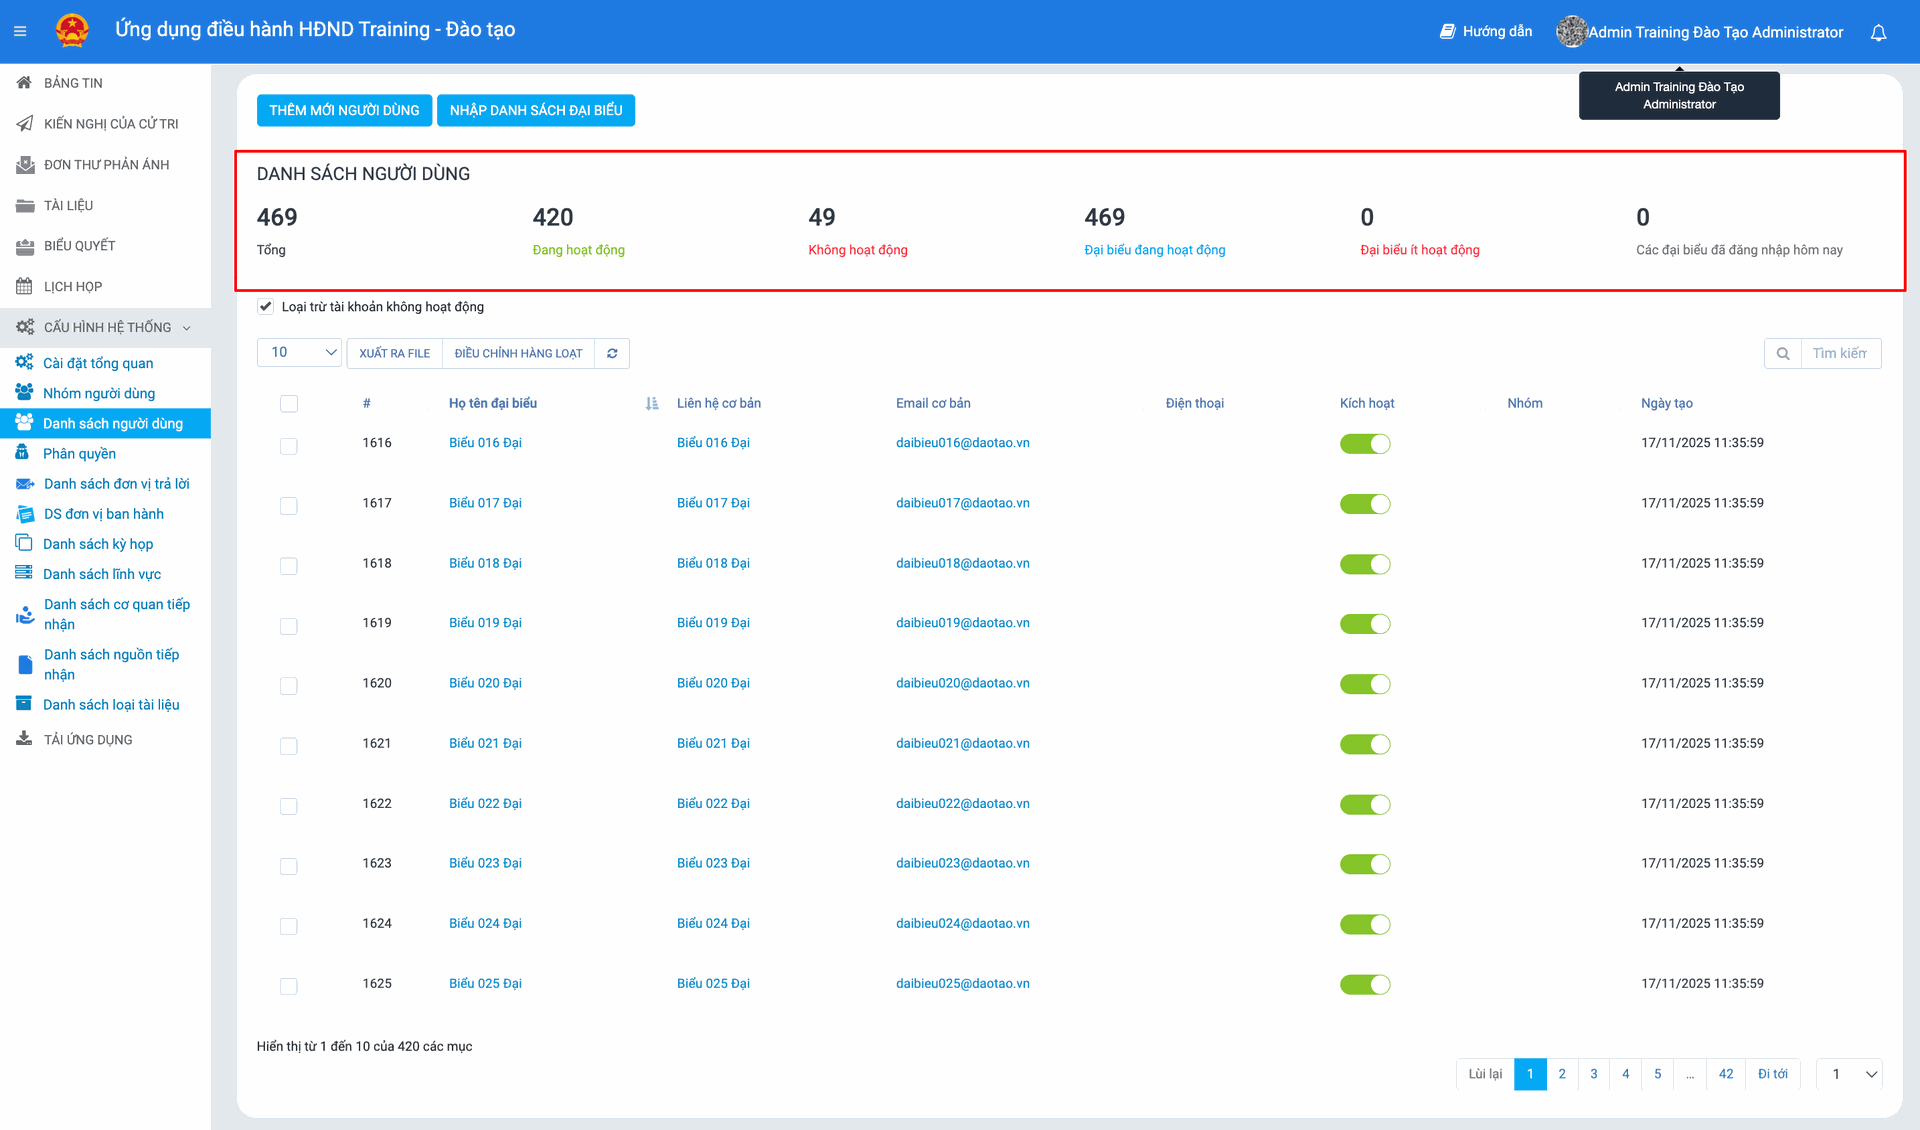Image resolution: width=1920 pixels, height=1130 pixels.
Task: Click the search magnifier icon
Action: [x=1782, y=353]
